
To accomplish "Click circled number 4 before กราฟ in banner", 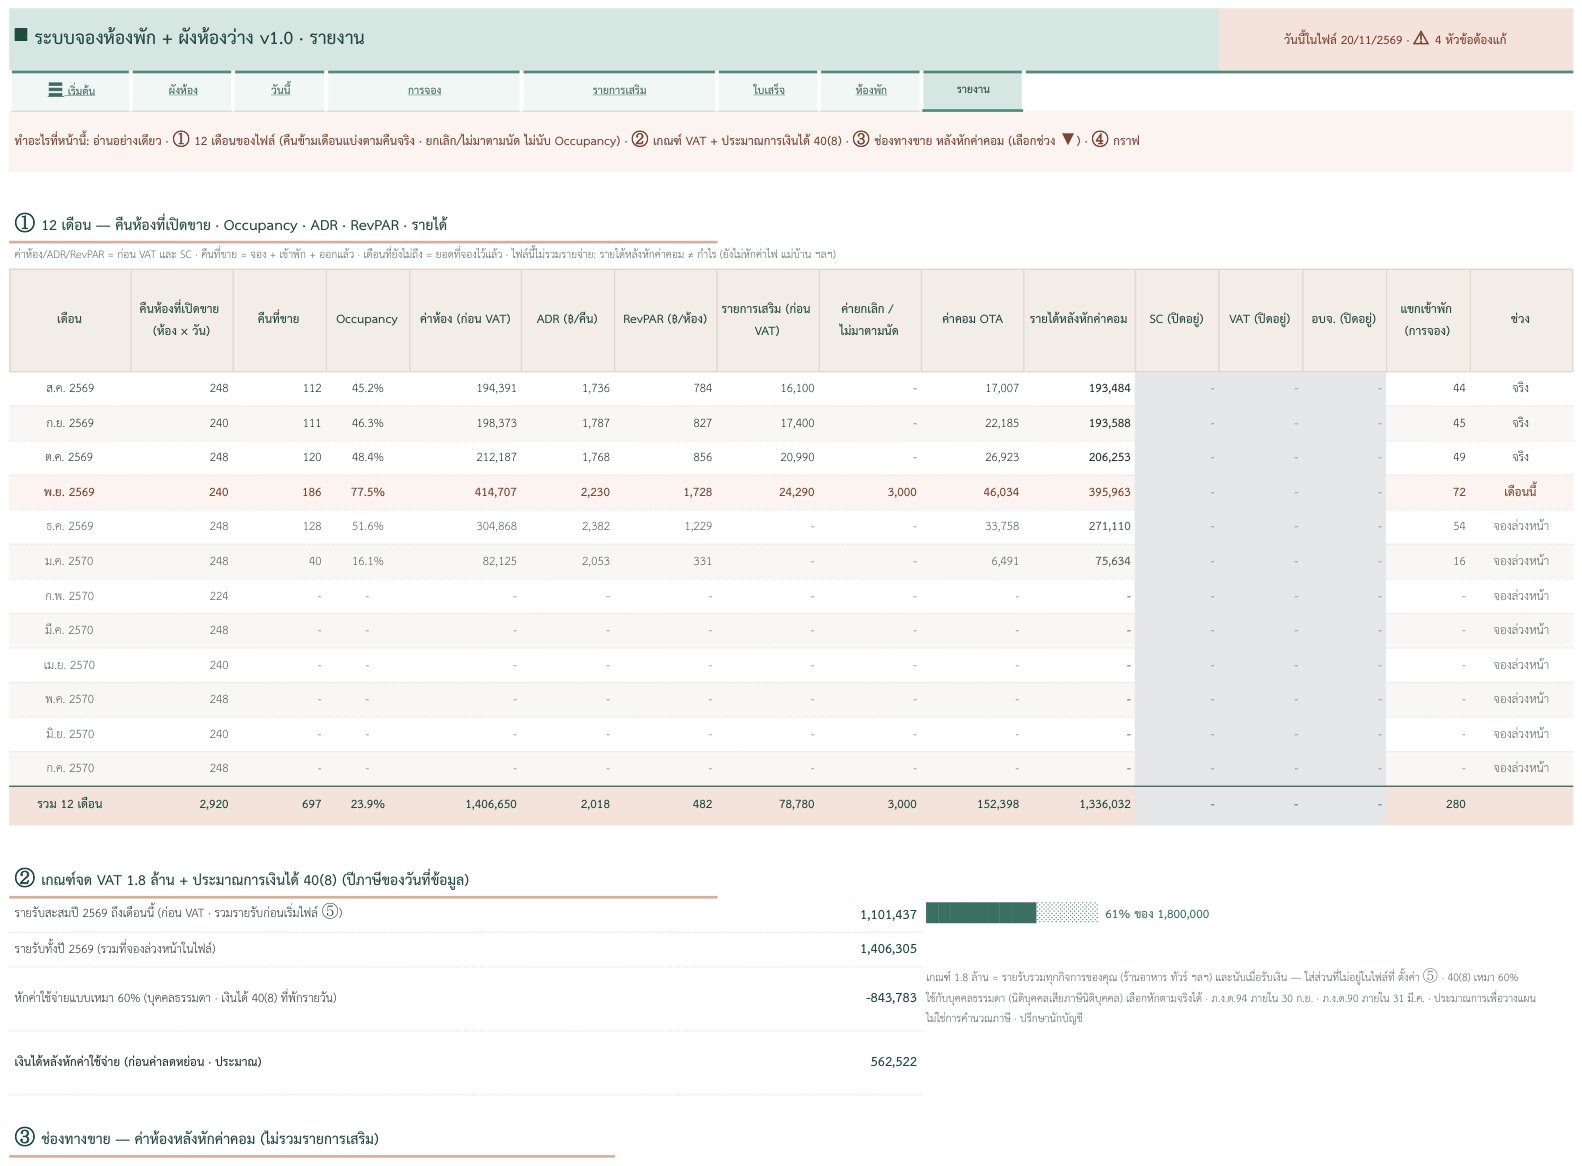I will click(1100, 140).
